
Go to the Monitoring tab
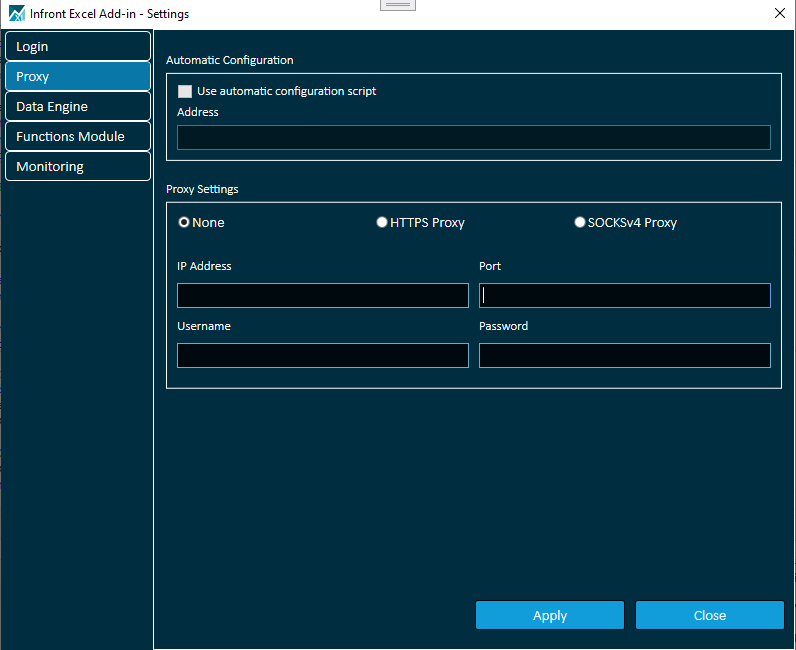(x=77, y=167)
